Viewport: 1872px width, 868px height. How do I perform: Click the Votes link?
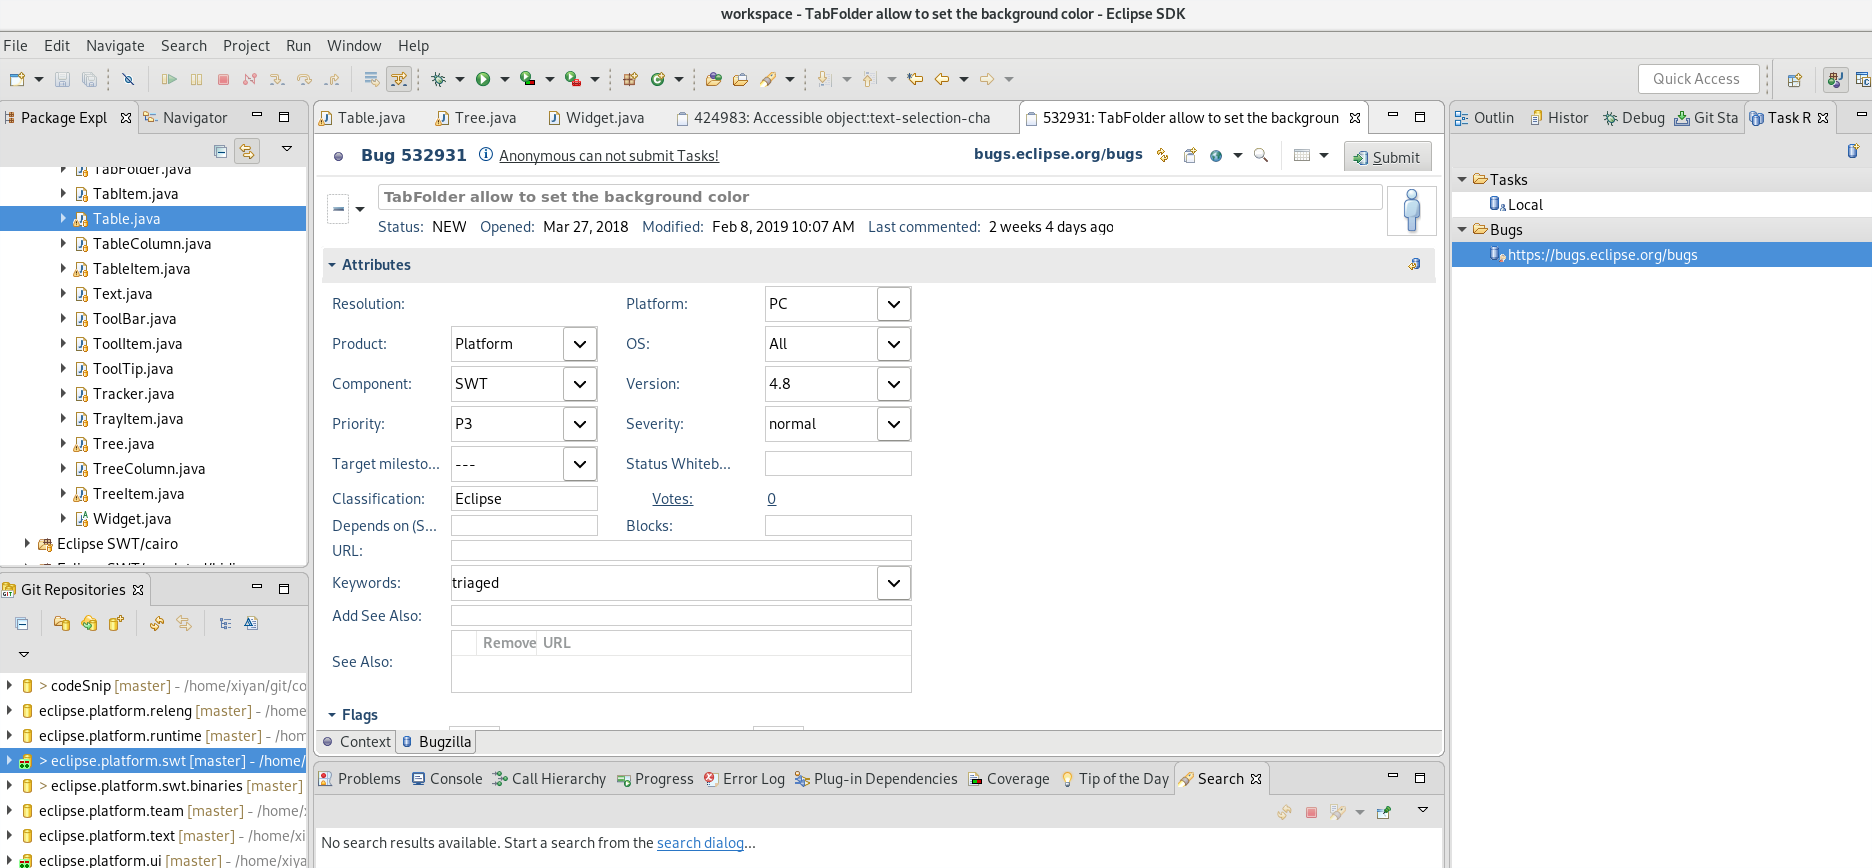(672, 499)
